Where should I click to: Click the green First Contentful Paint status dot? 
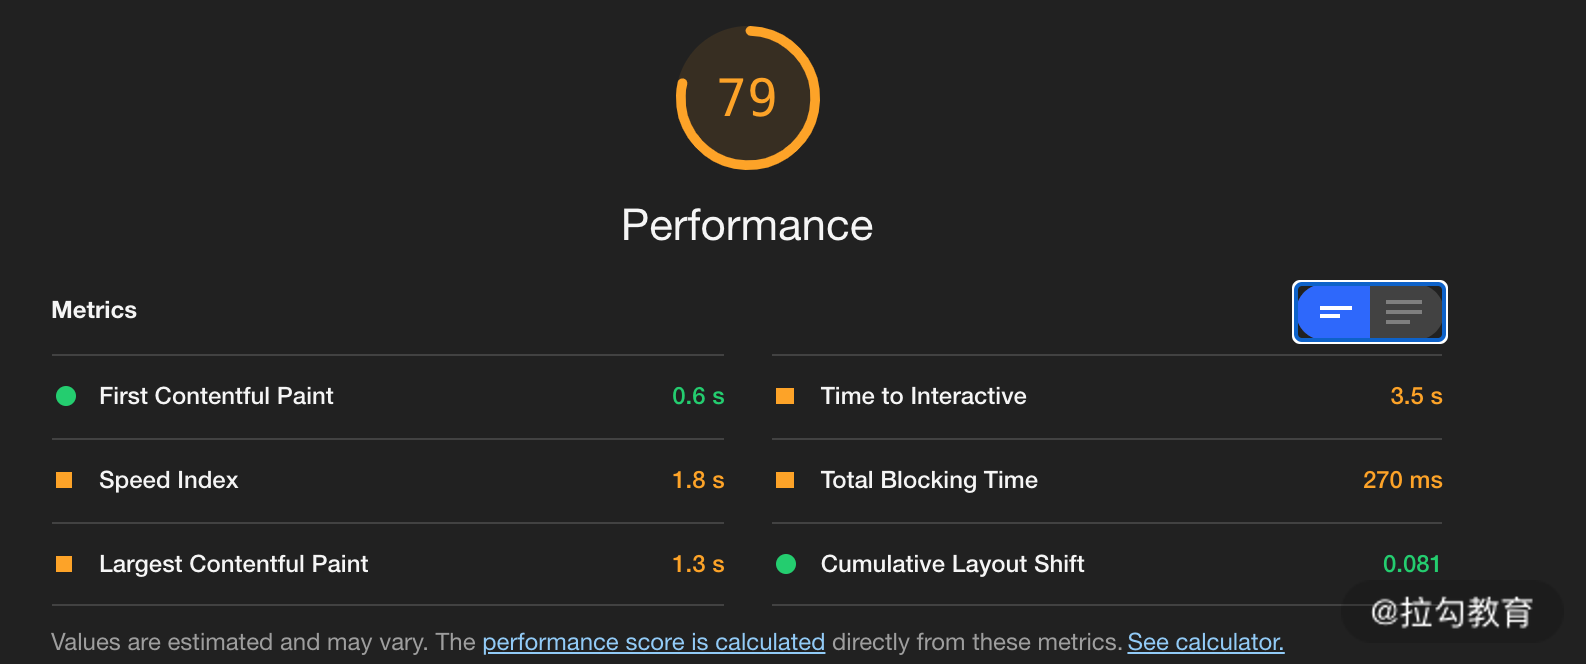tap(66, 396)
